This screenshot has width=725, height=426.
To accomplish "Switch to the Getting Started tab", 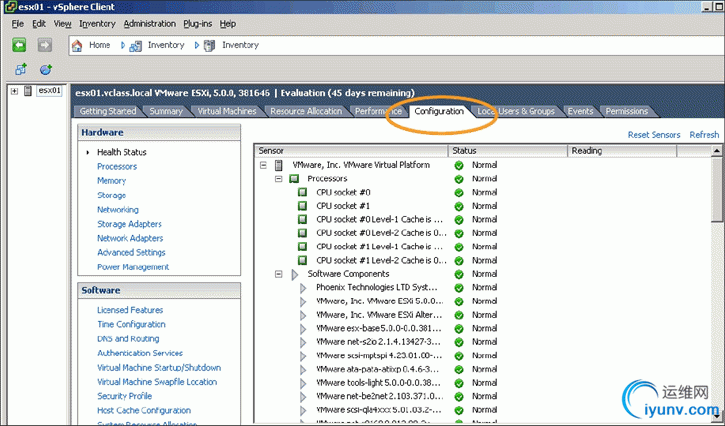I will (108, 111).
